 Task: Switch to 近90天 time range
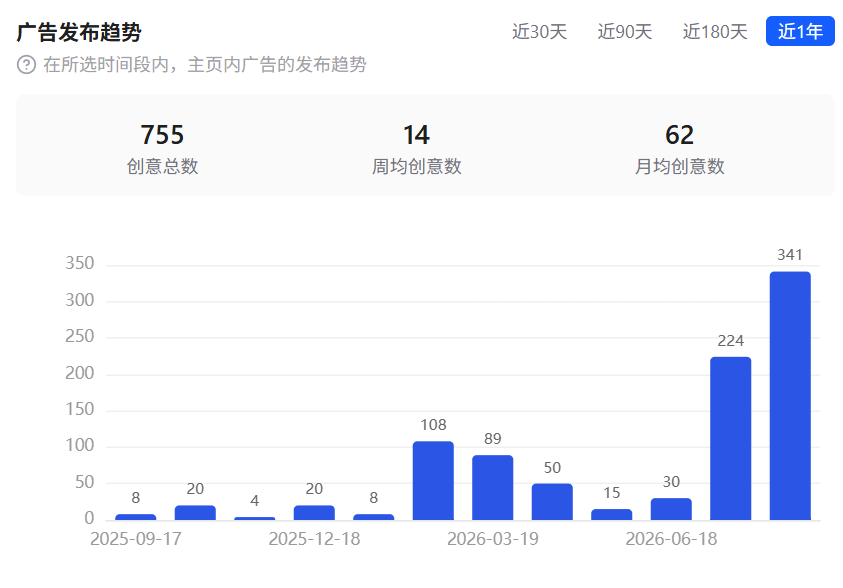(x=625, y=32)
